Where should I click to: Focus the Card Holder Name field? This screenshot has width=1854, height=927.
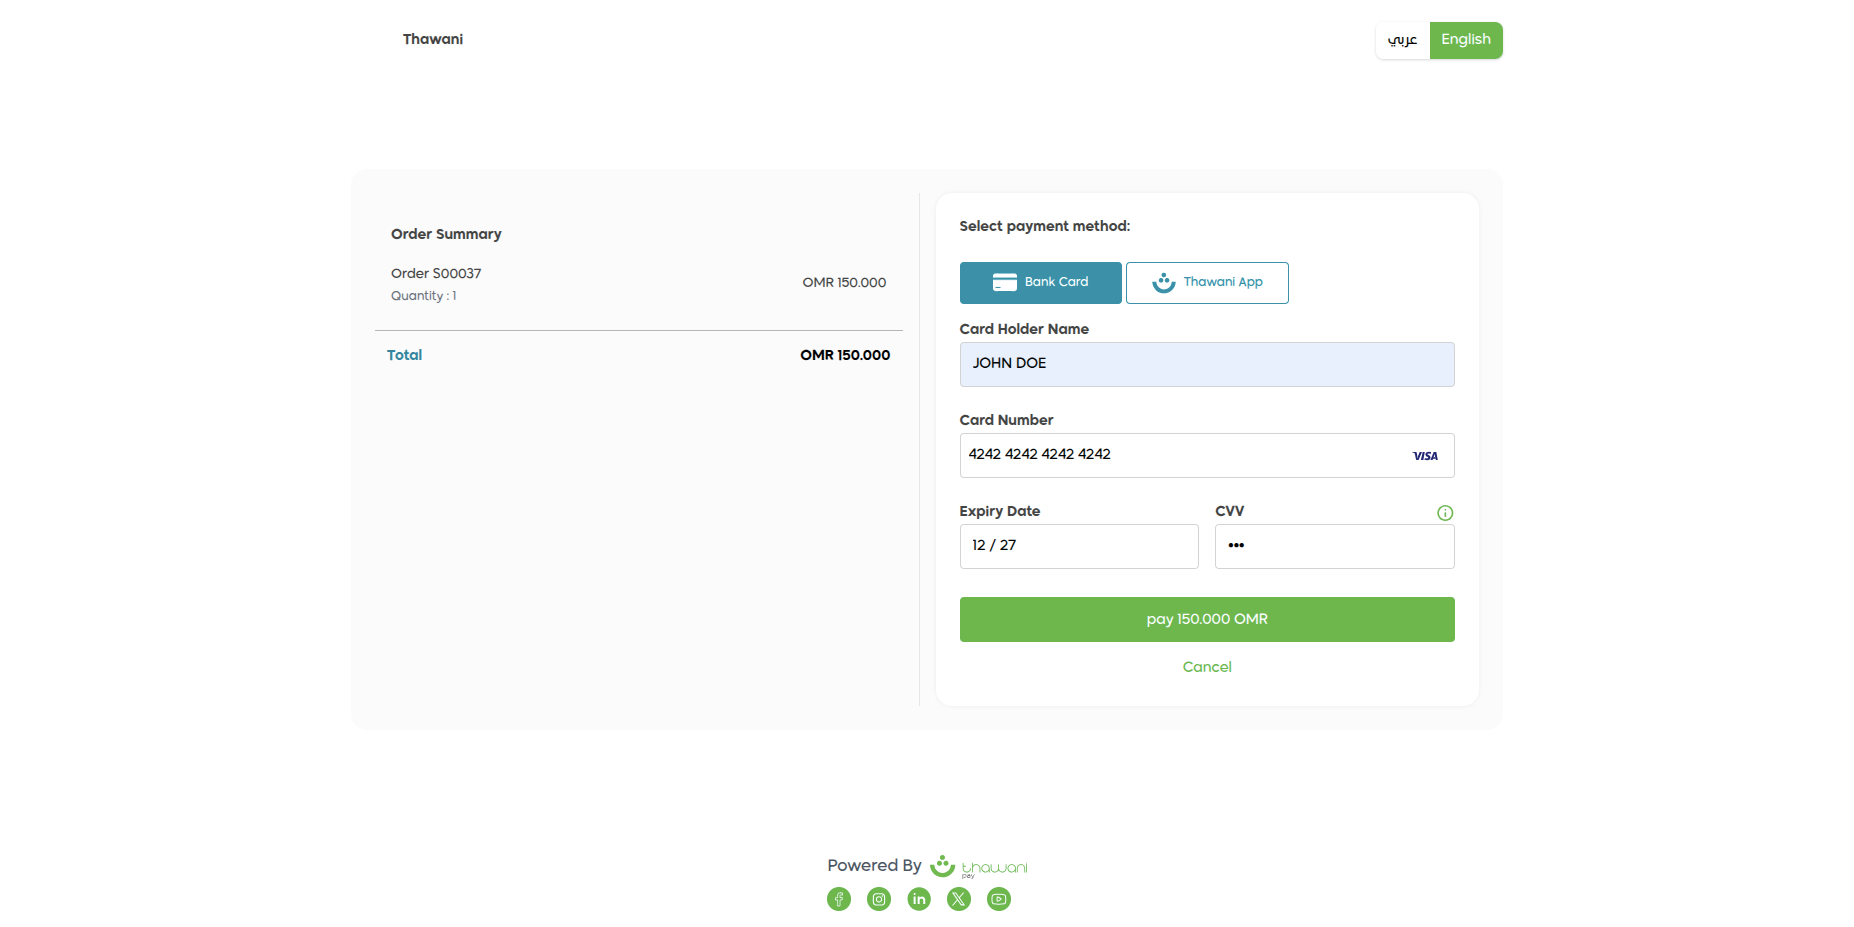click(x=1207, y=364)
